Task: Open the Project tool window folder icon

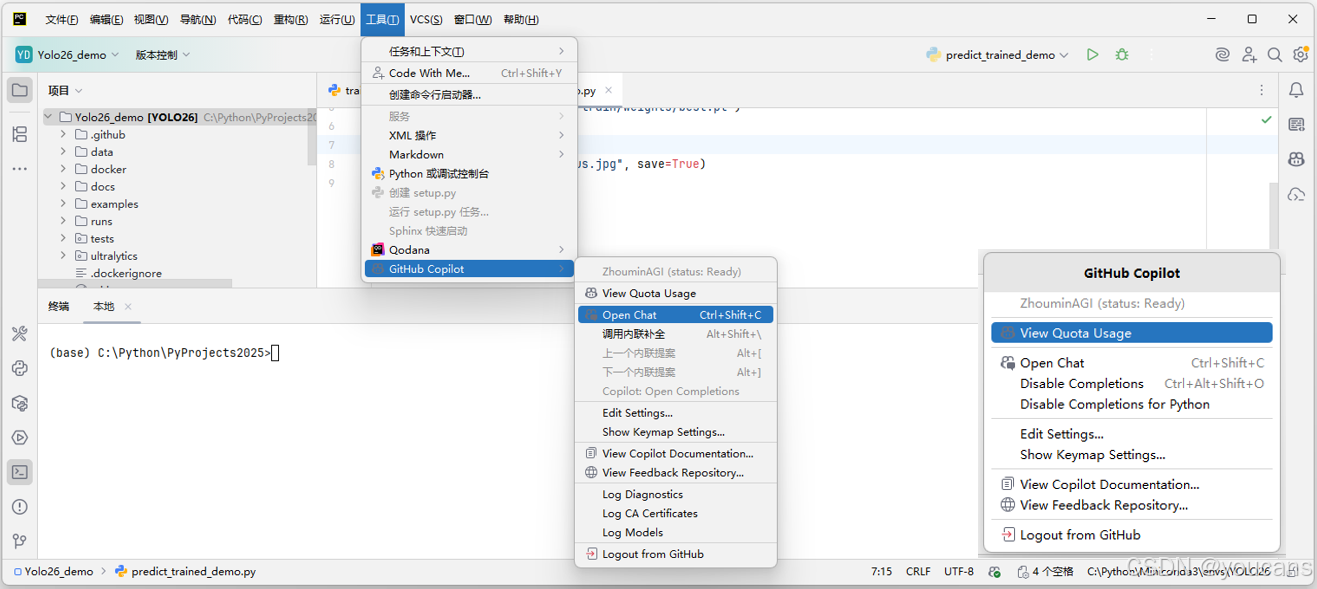Action: pos(19,91)
